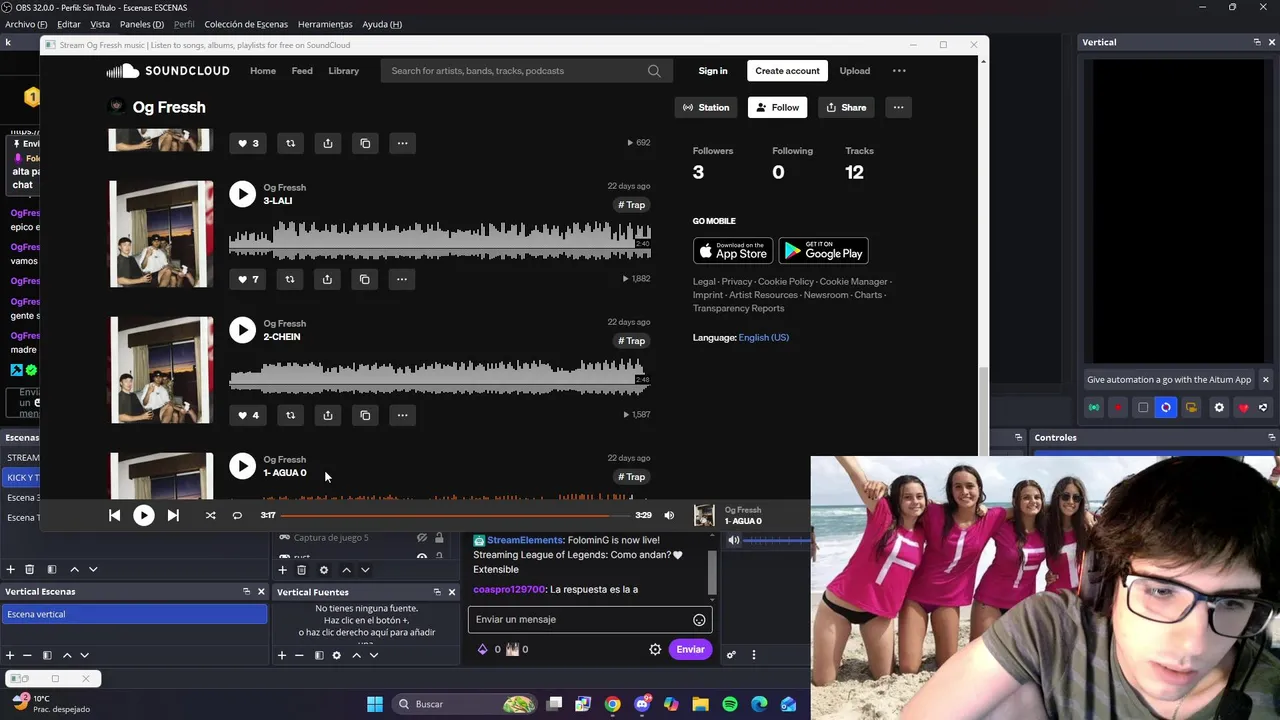Viewport: 1280px width, 720px height.
Task: Copy link of the 2-CHEIN track
Action: (365, 415)
